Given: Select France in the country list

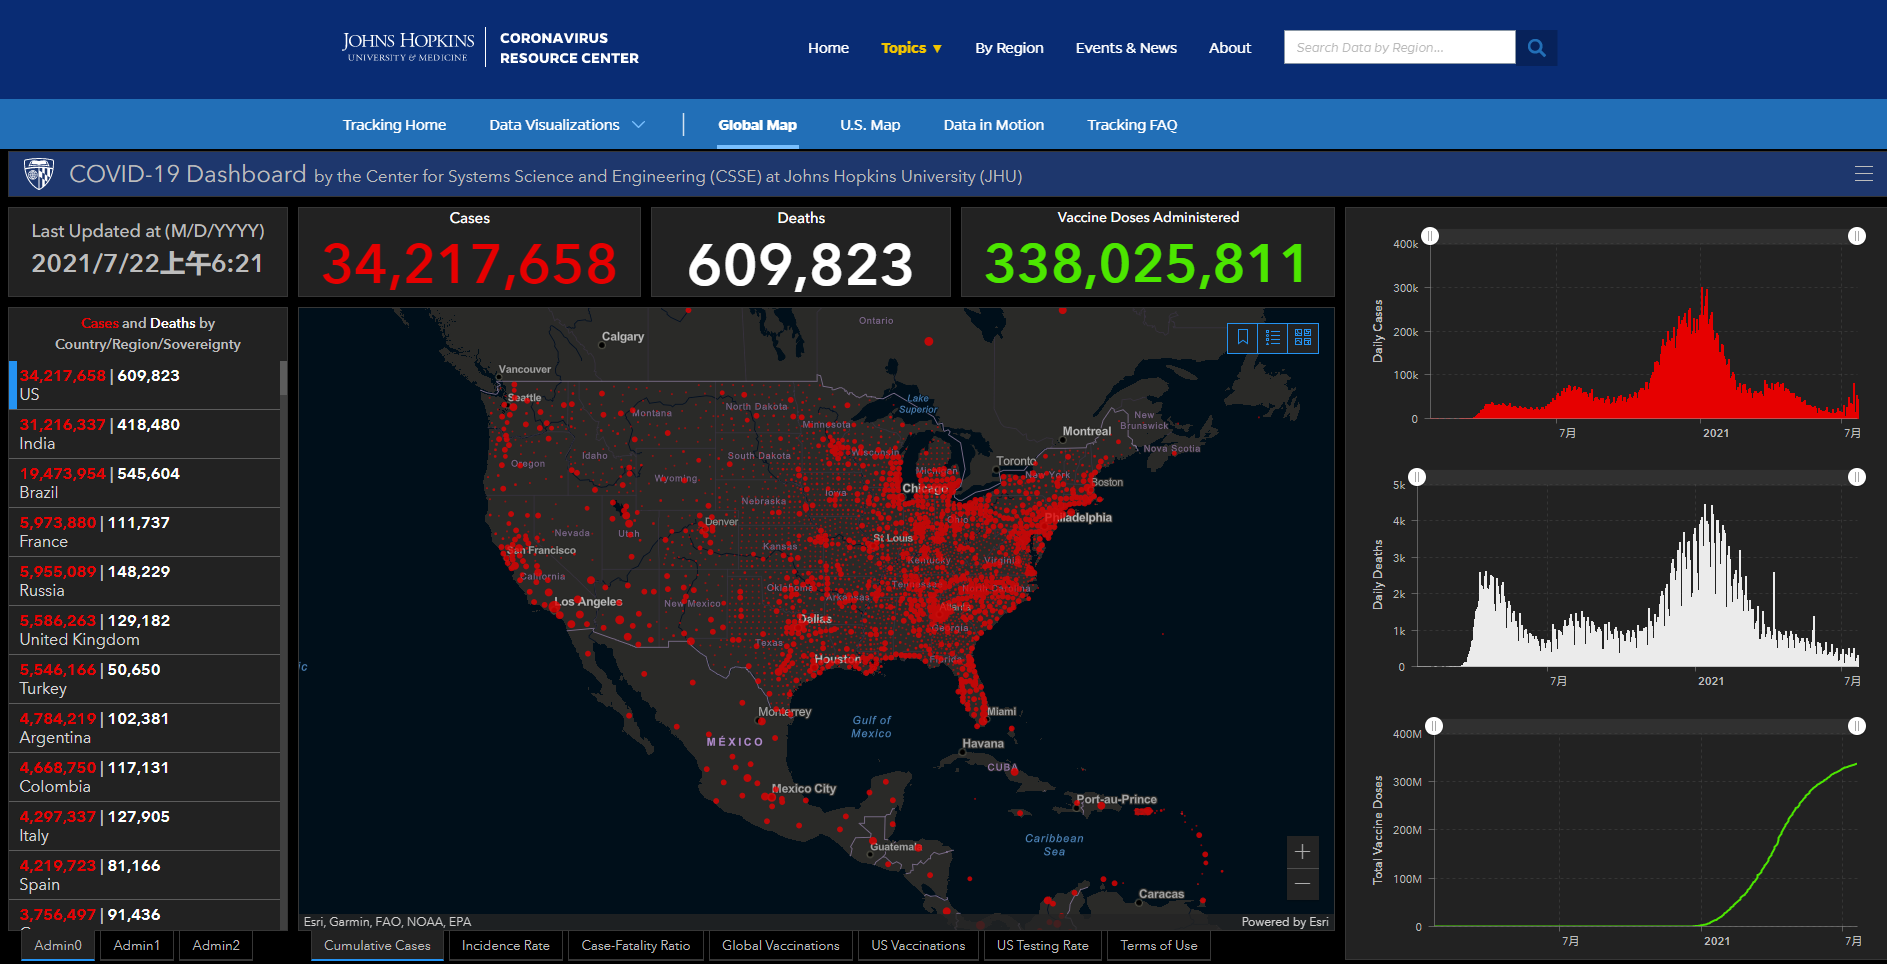Looking at the screenshot, I should point(144,532).
